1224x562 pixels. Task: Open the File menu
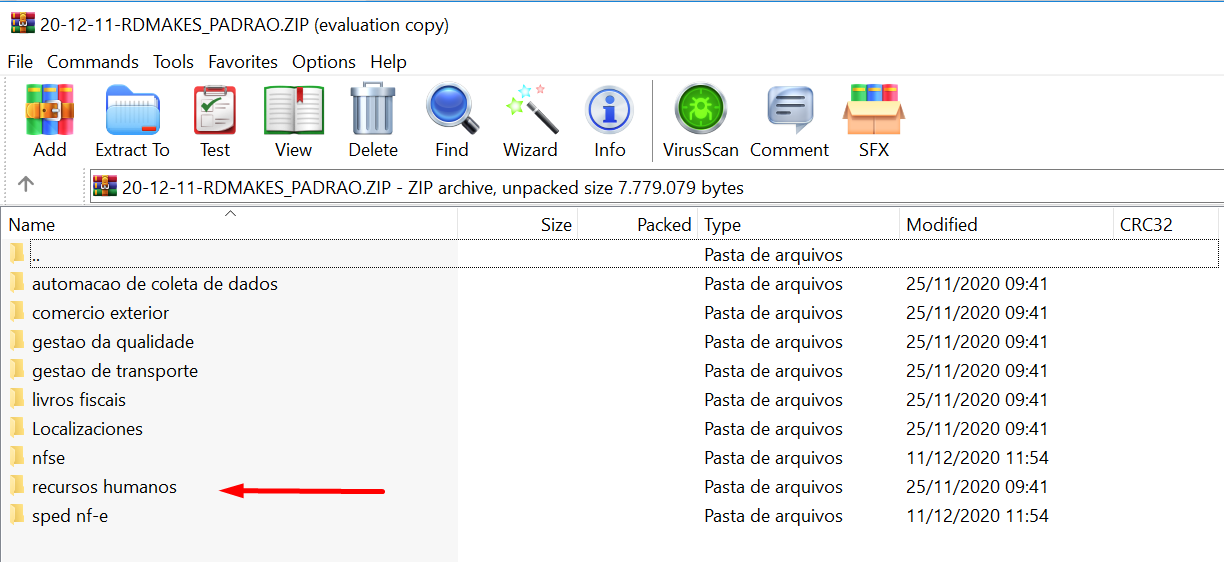(x=20, y=62)
